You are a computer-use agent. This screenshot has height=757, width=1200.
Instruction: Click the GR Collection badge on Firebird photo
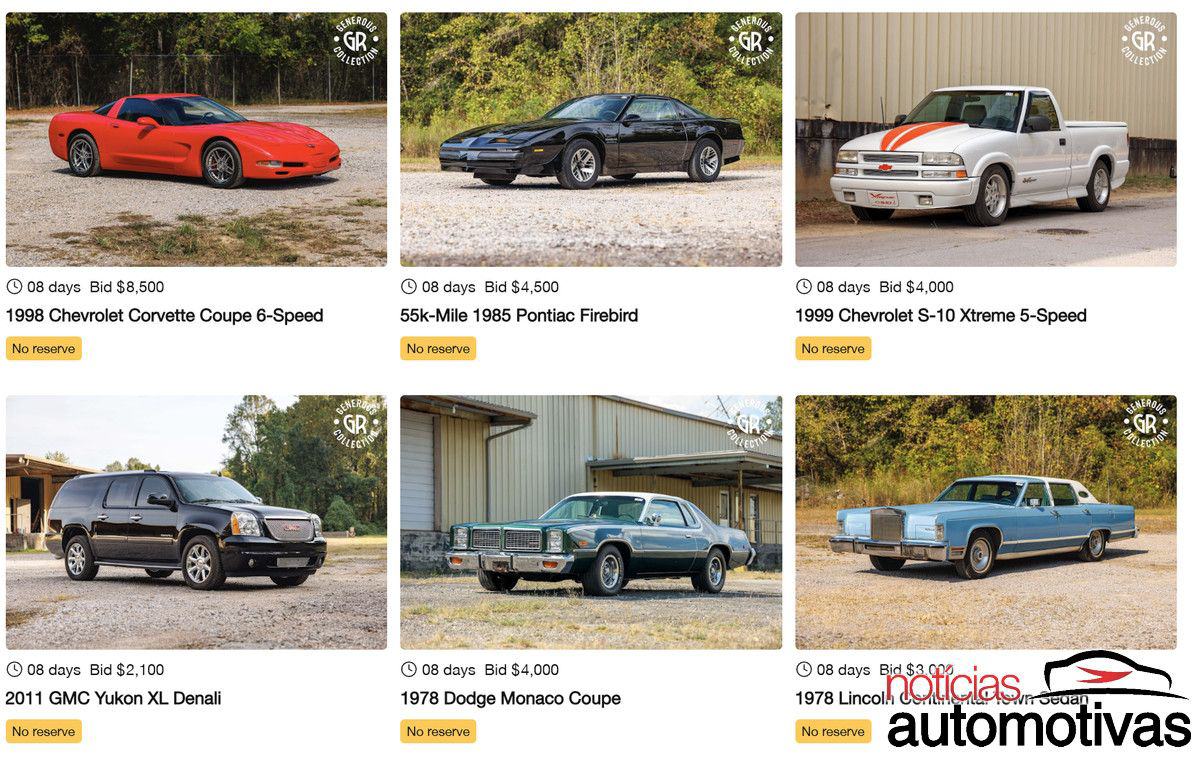pyautogui.click(x=751, y=43)
